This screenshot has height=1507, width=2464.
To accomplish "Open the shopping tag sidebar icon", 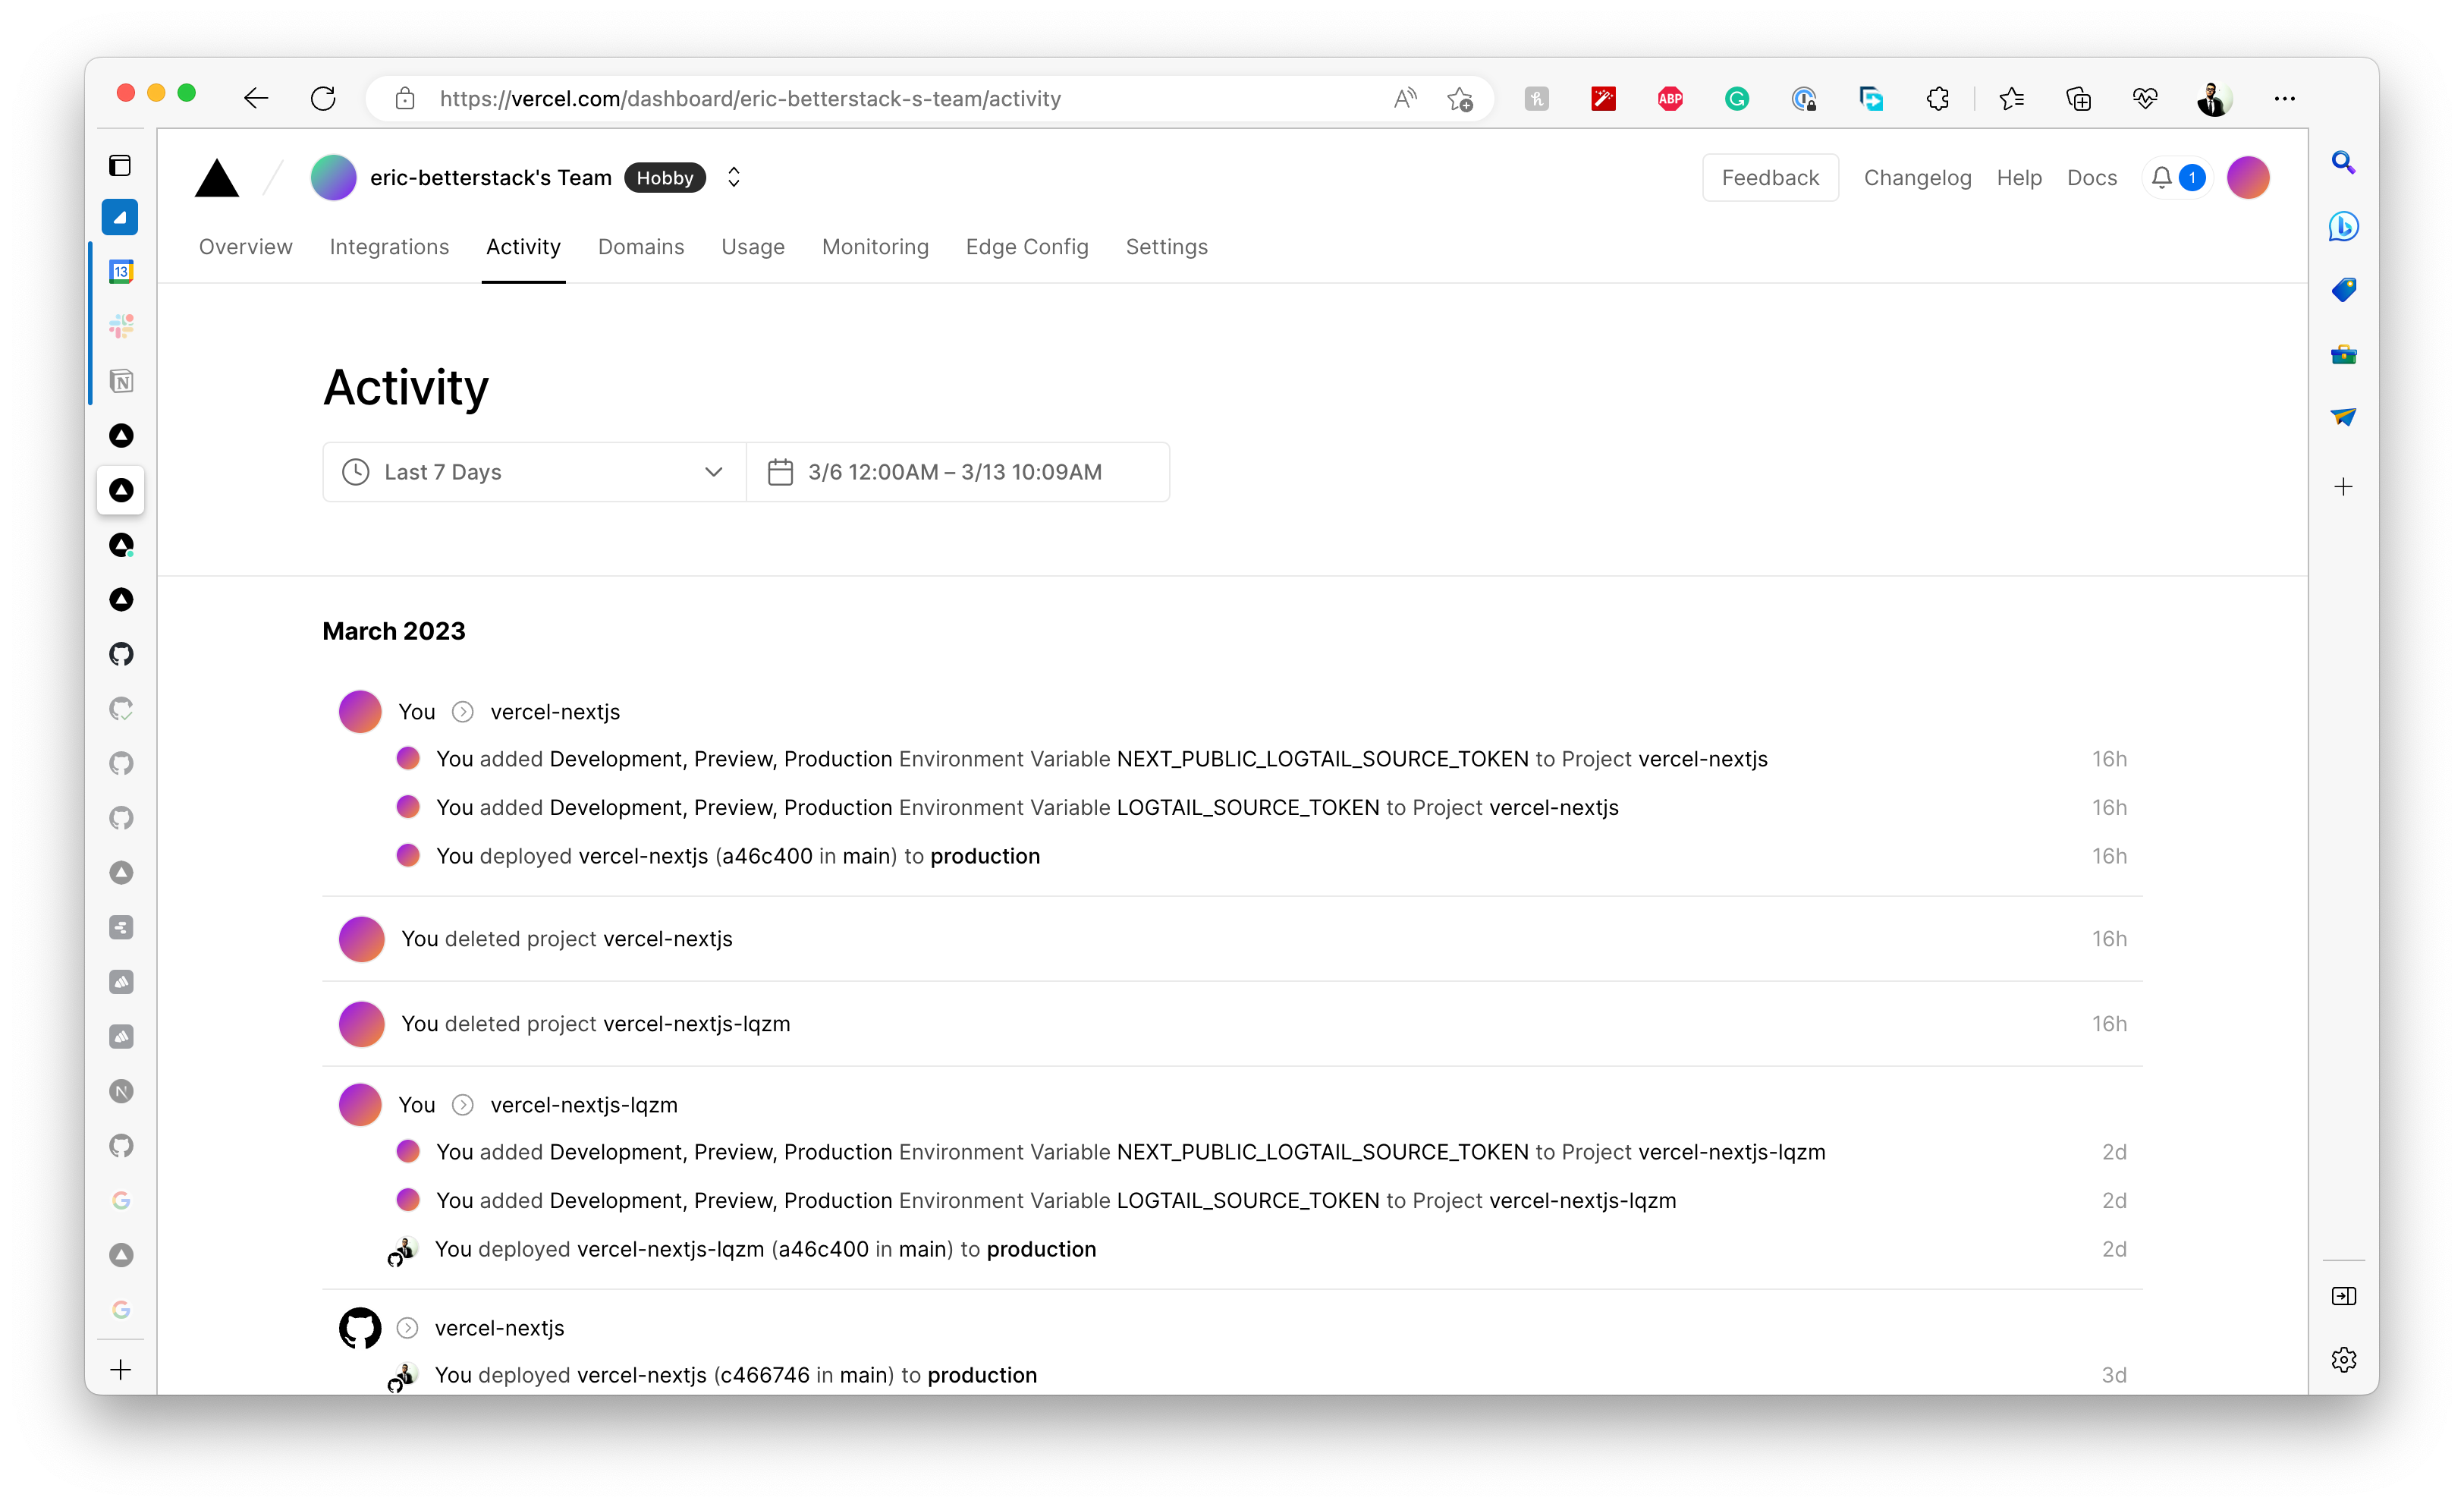I will (x=2343, y=290).
